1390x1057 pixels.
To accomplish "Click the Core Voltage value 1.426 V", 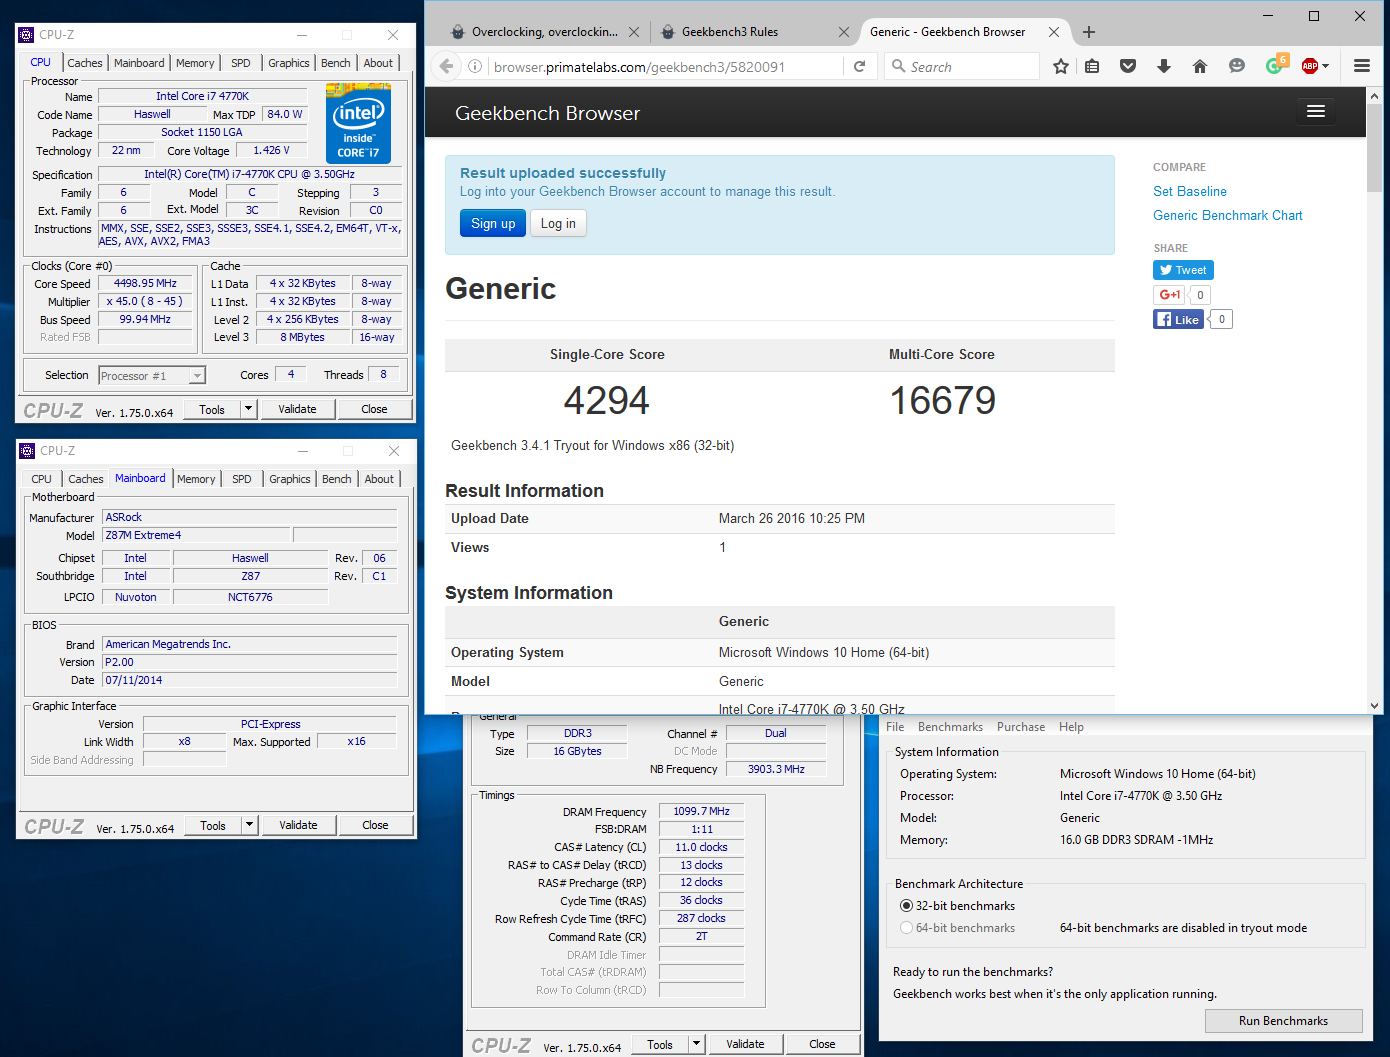I will click(x=271, y=150).
